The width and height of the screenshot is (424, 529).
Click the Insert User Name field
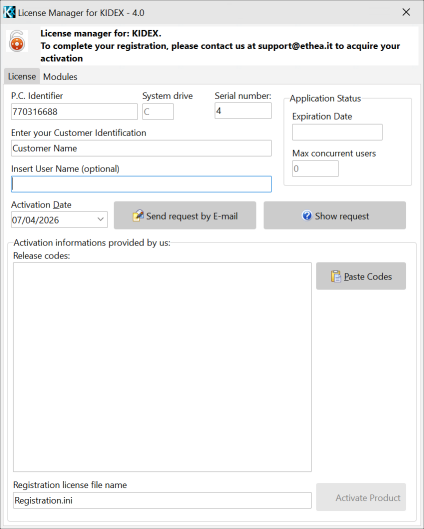(141, 184)
